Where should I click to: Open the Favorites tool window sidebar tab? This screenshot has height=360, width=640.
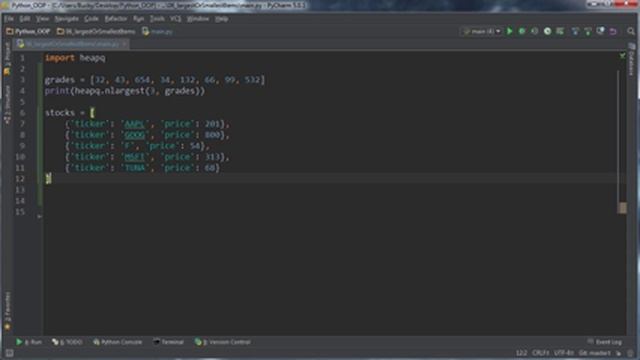coord(7,311)
